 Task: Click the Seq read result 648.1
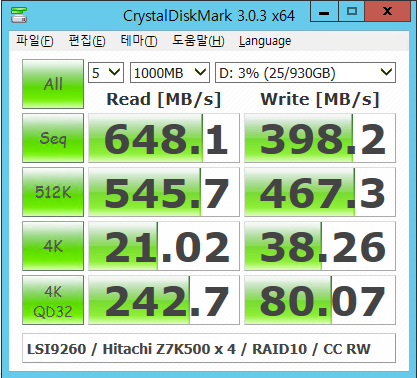click(x=164, y=138)
